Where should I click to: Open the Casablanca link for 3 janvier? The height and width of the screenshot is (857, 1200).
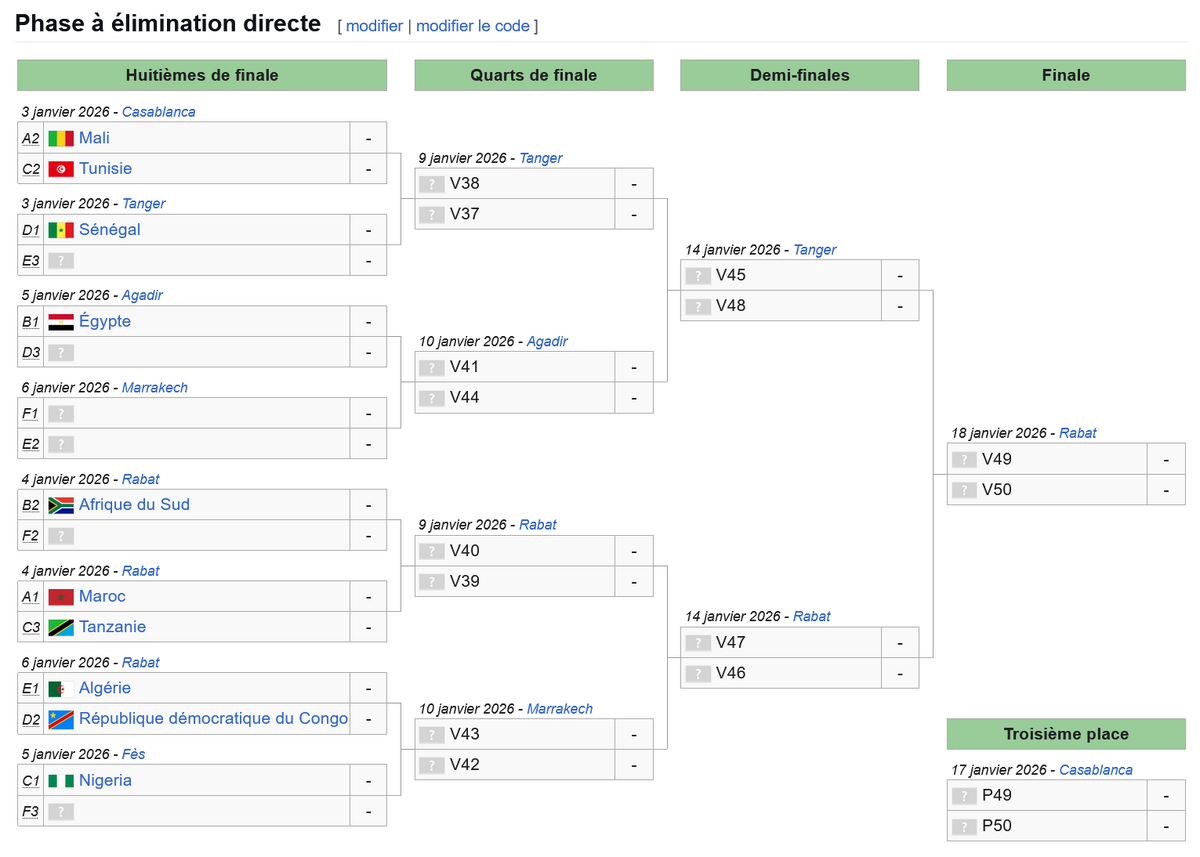[159, 112]
